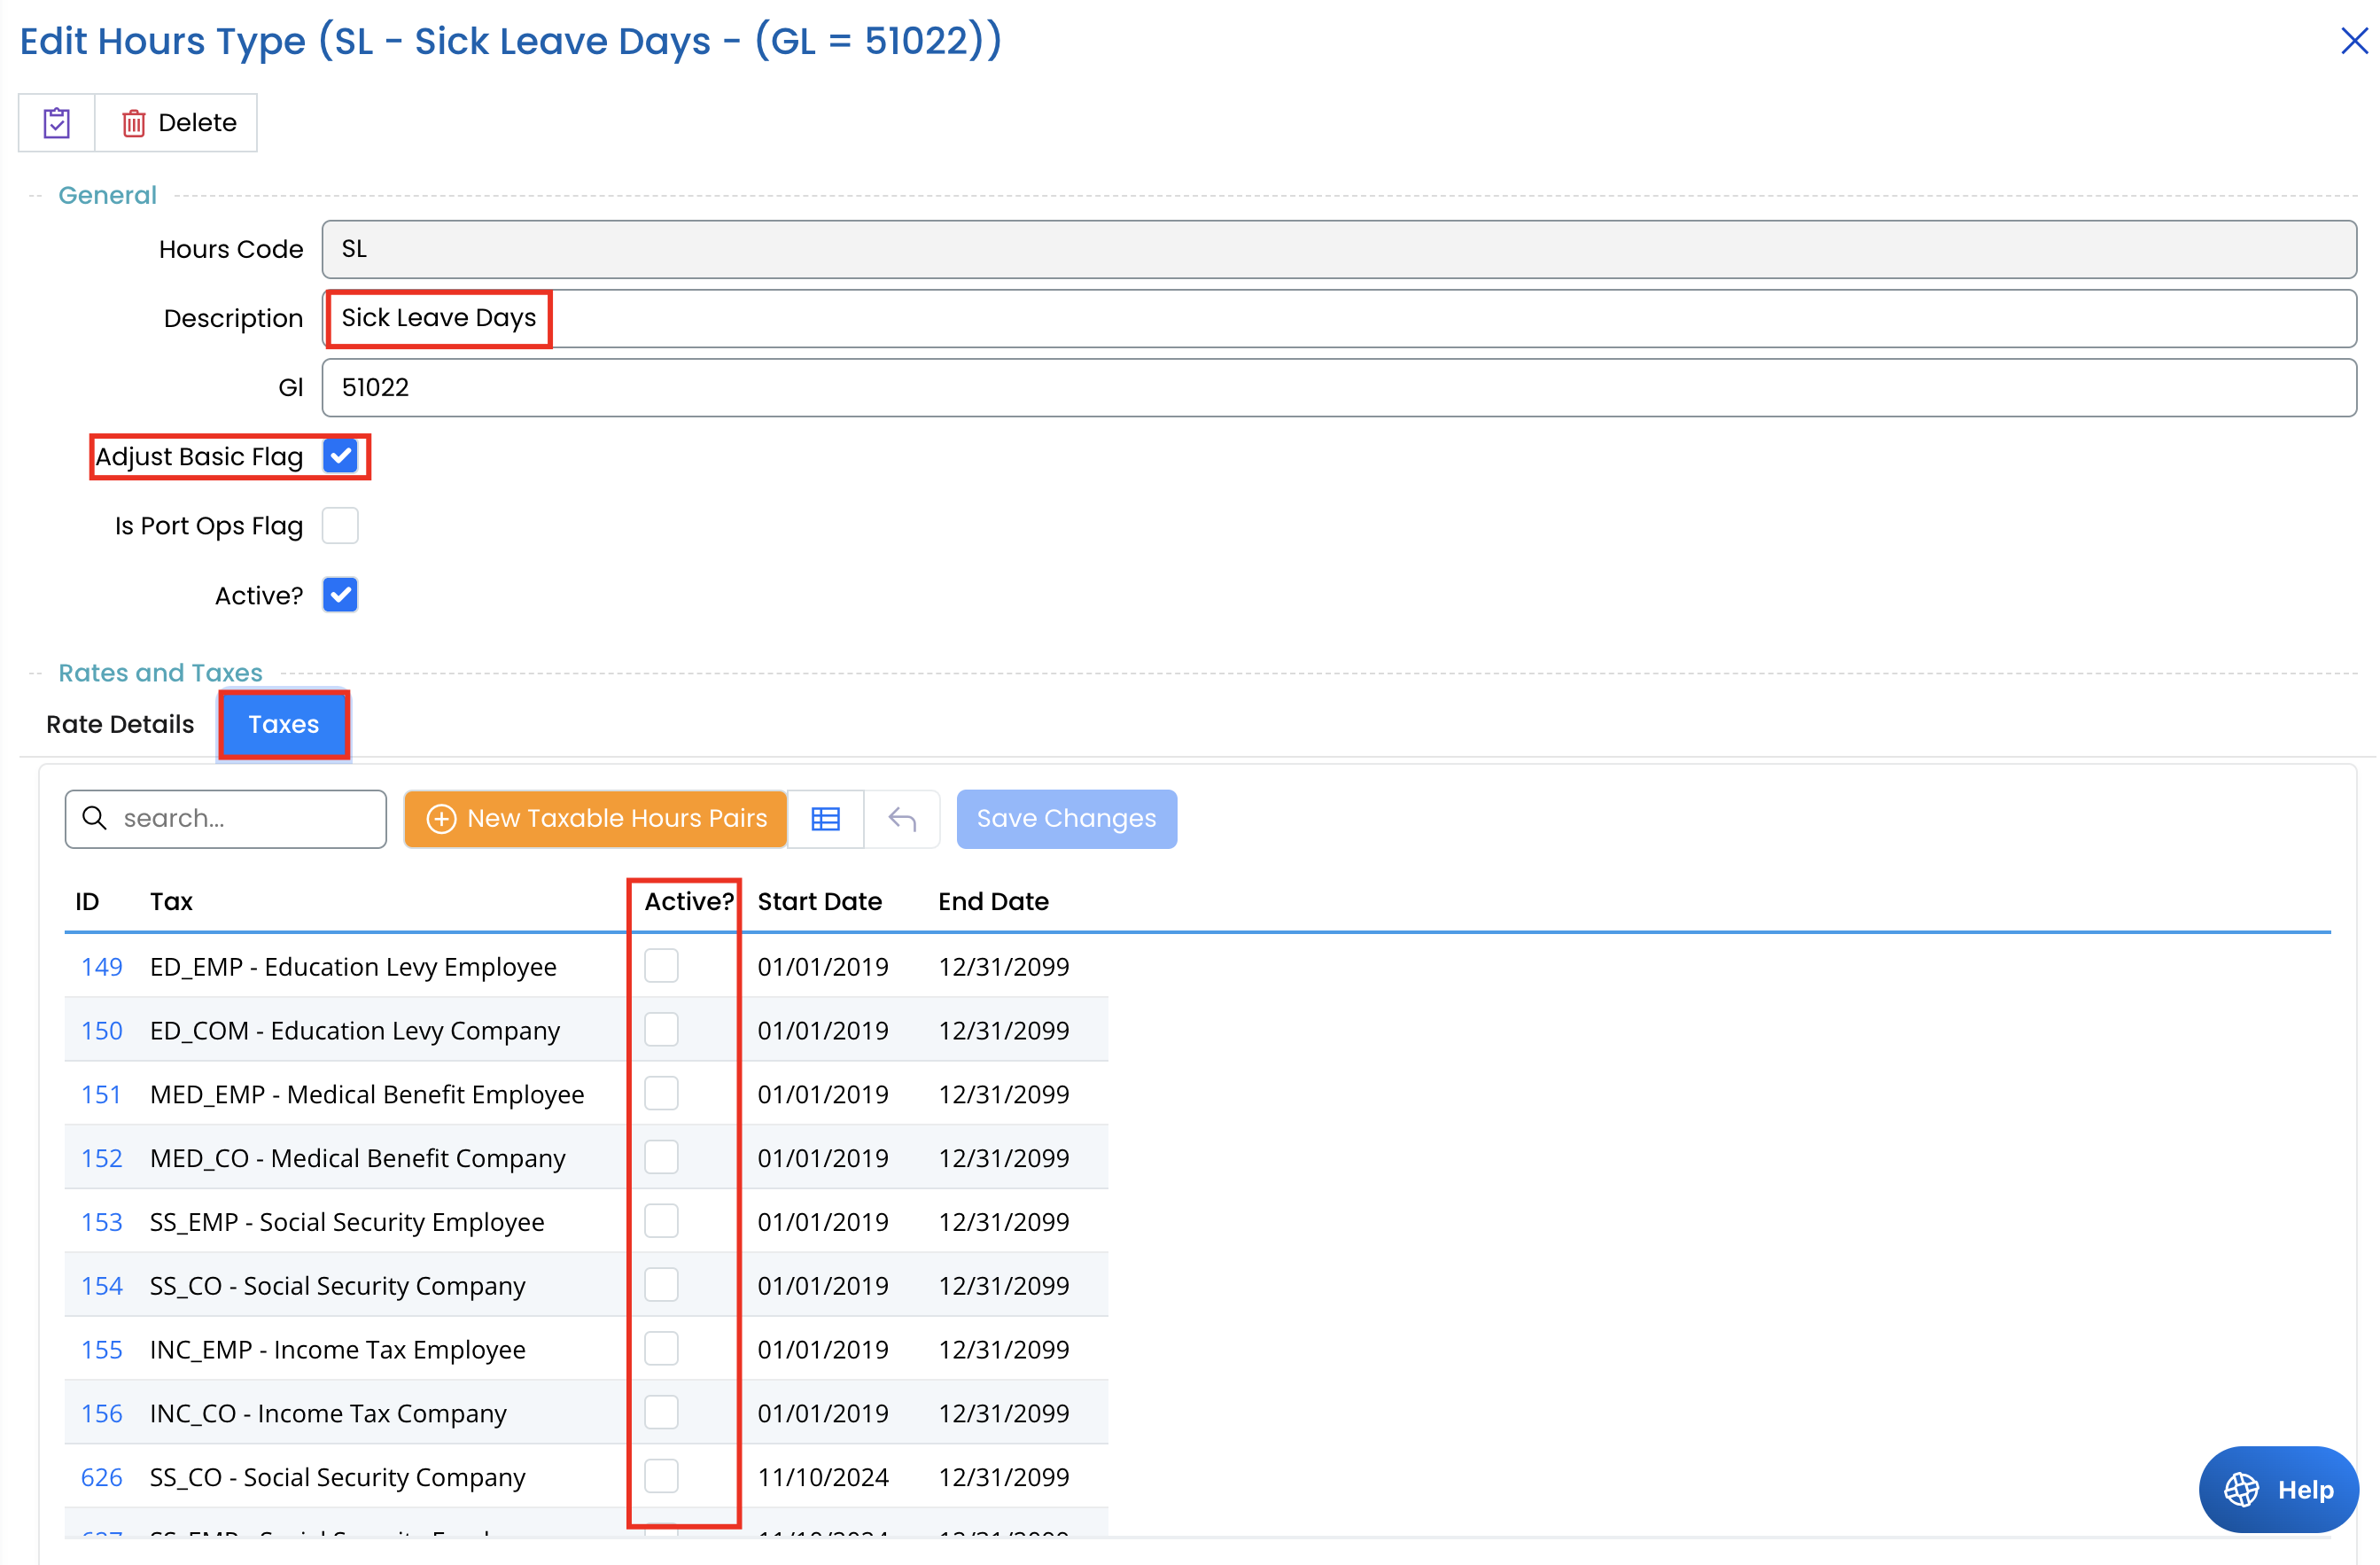Click the Delete trash button
This screenshot has height=1565, width=2380.
point(178,123)
